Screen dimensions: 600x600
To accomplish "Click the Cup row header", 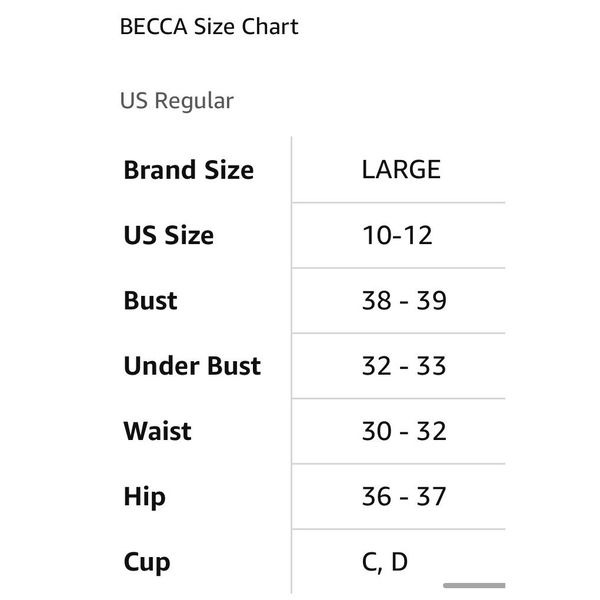I will point(147,563).
